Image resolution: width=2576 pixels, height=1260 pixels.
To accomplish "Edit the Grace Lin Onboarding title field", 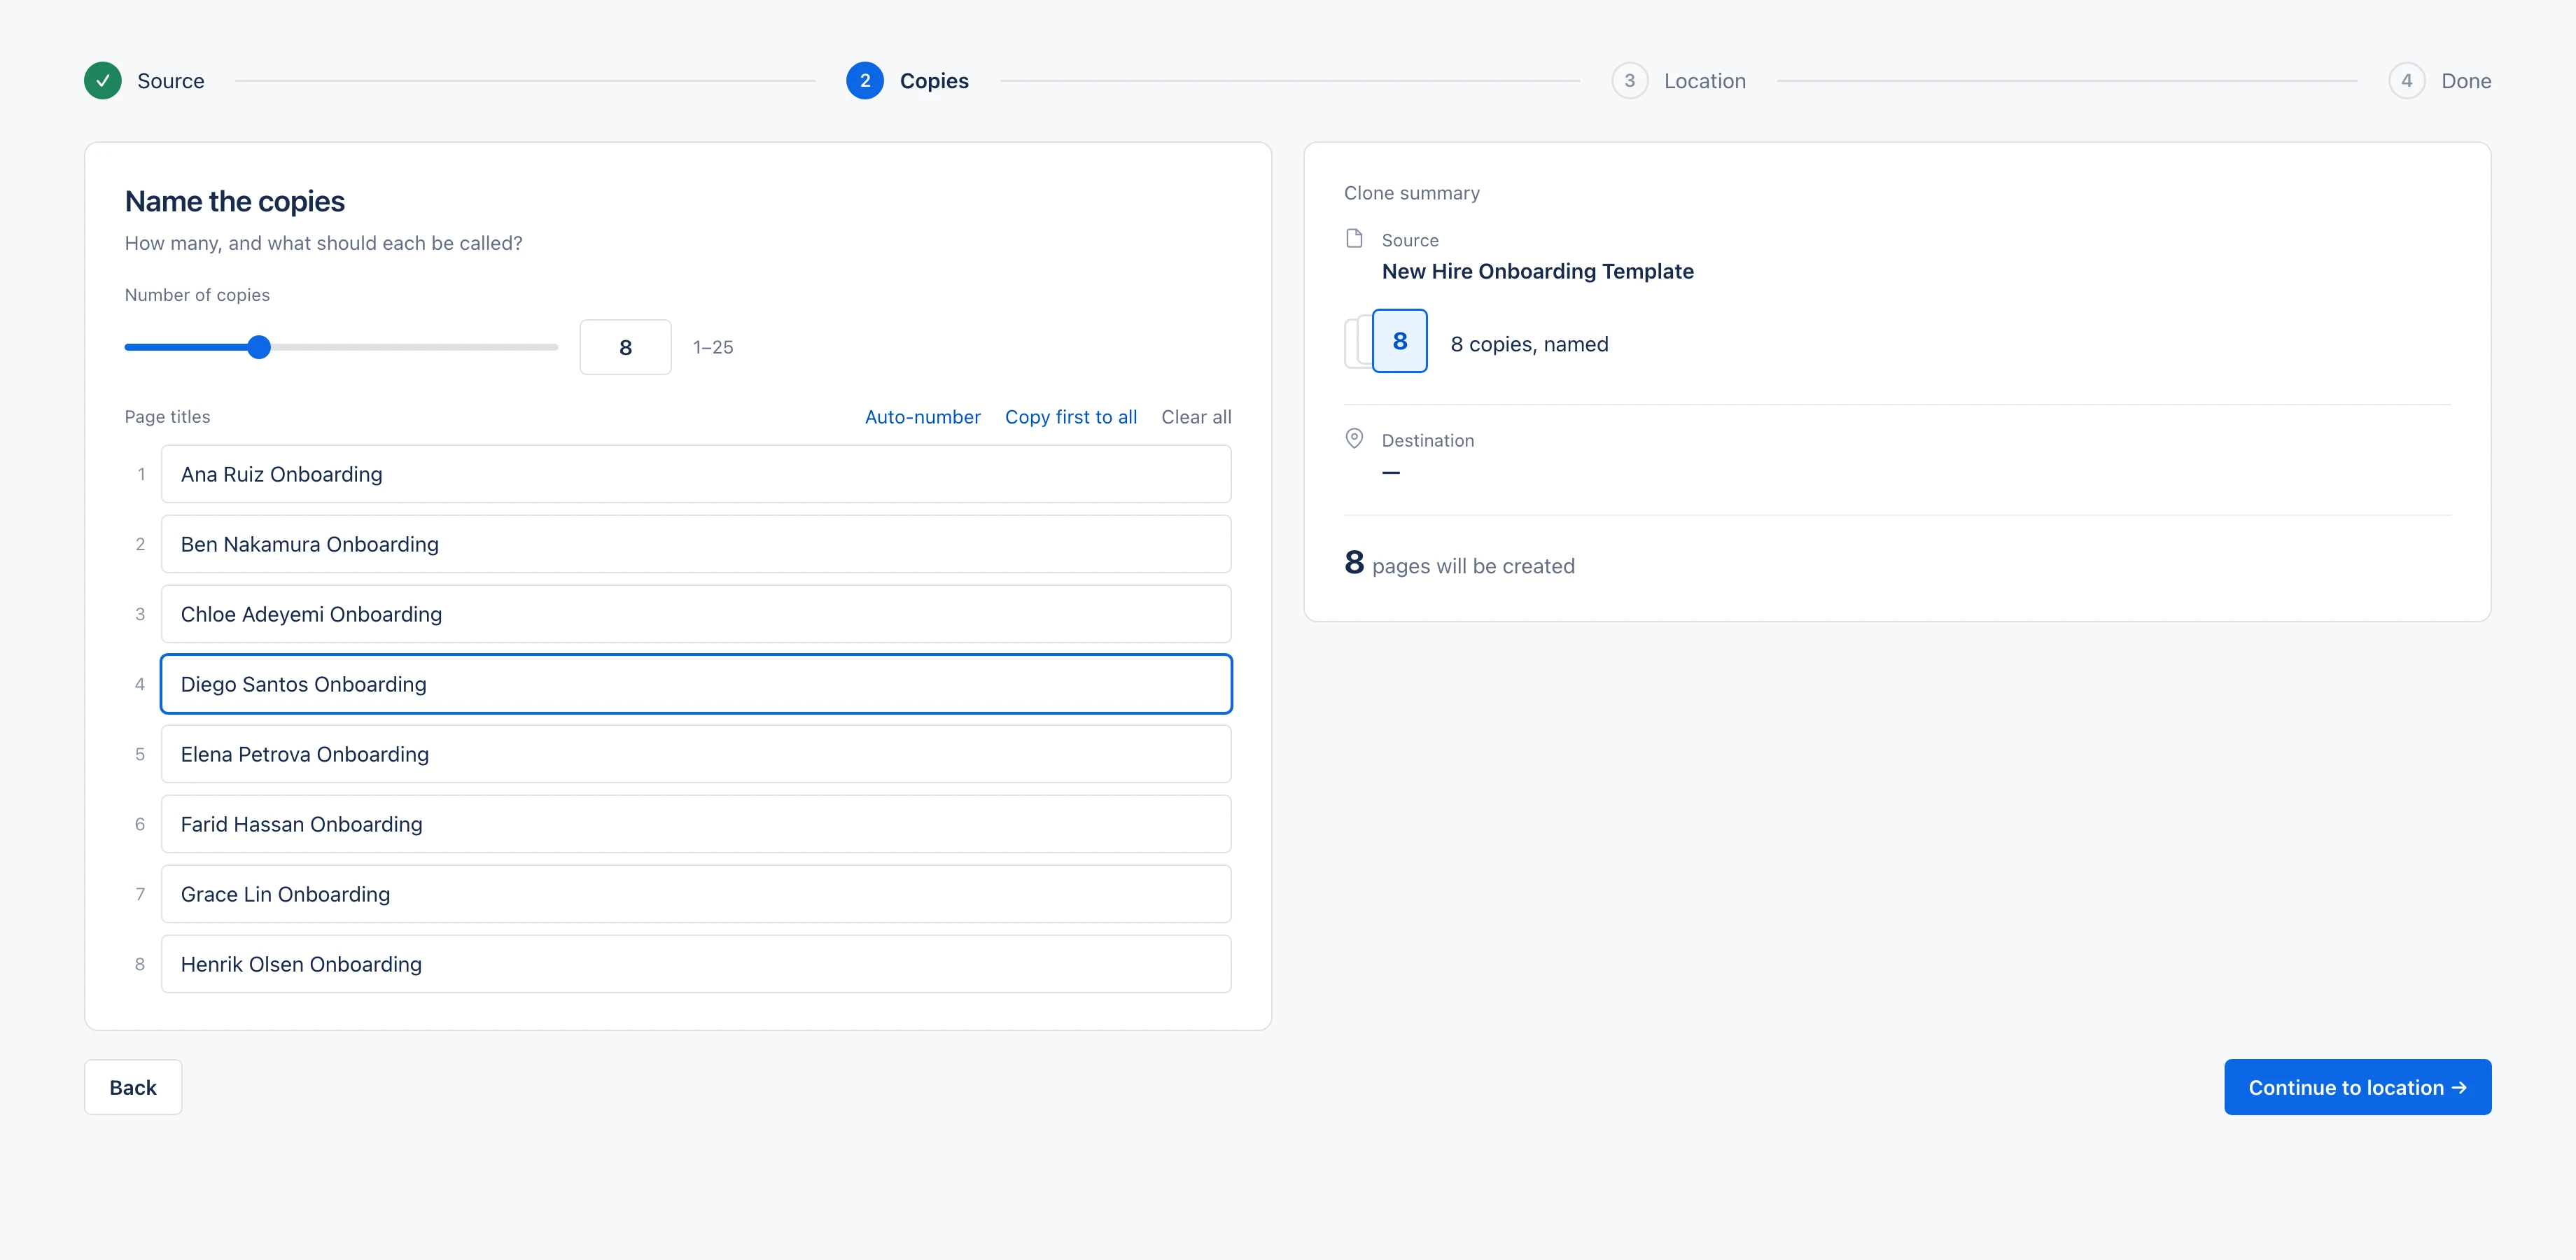I will pos(696,894).
